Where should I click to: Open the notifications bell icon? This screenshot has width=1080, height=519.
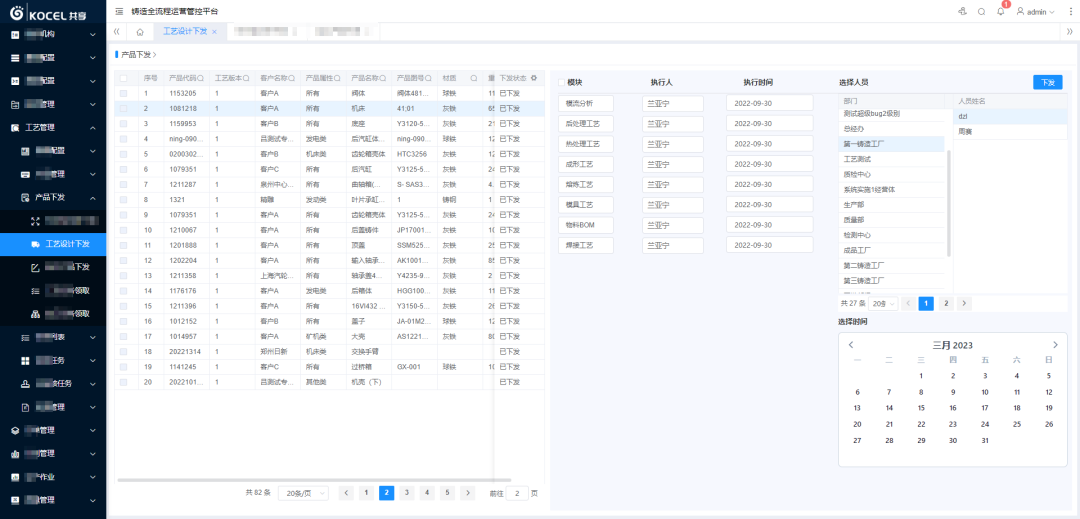pyautogui.click(x=1001, y=12)
